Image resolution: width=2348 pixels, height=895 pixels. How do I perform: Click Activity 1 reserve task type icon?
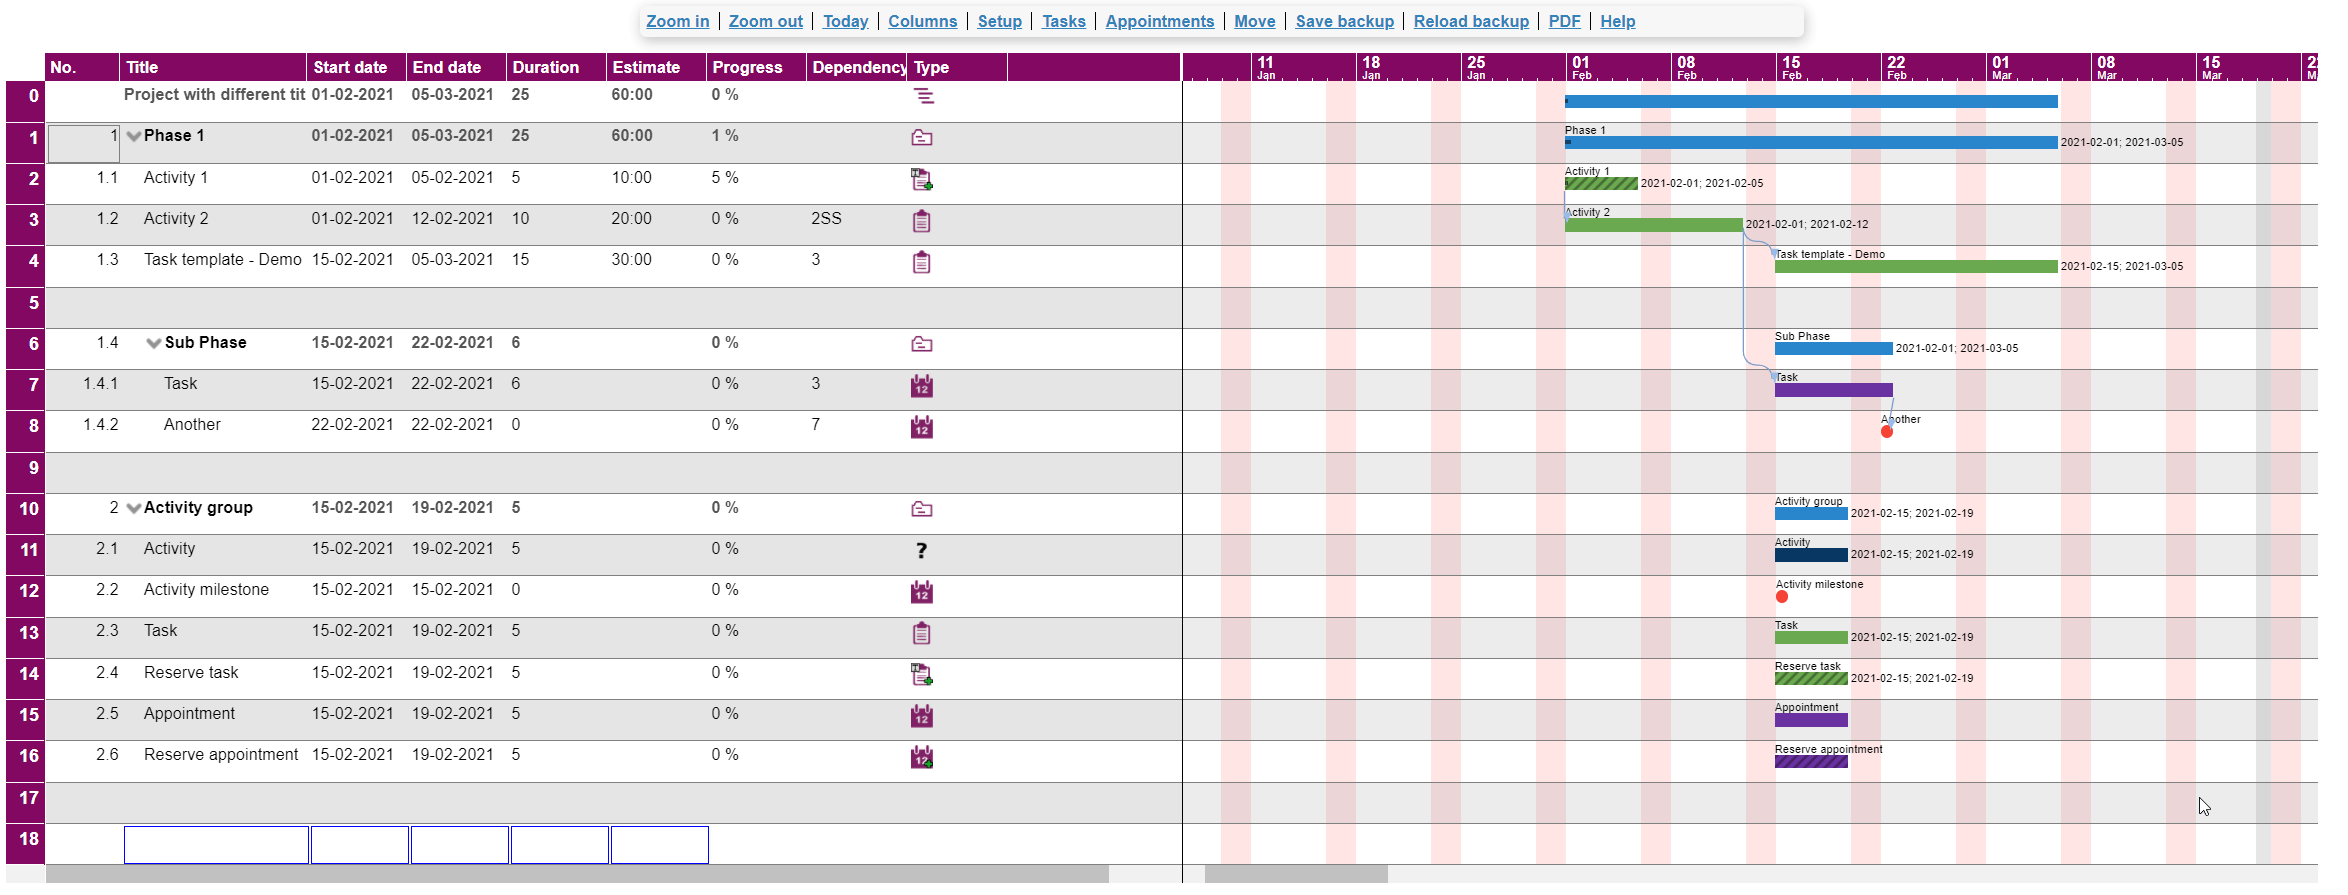click(922, 180)
